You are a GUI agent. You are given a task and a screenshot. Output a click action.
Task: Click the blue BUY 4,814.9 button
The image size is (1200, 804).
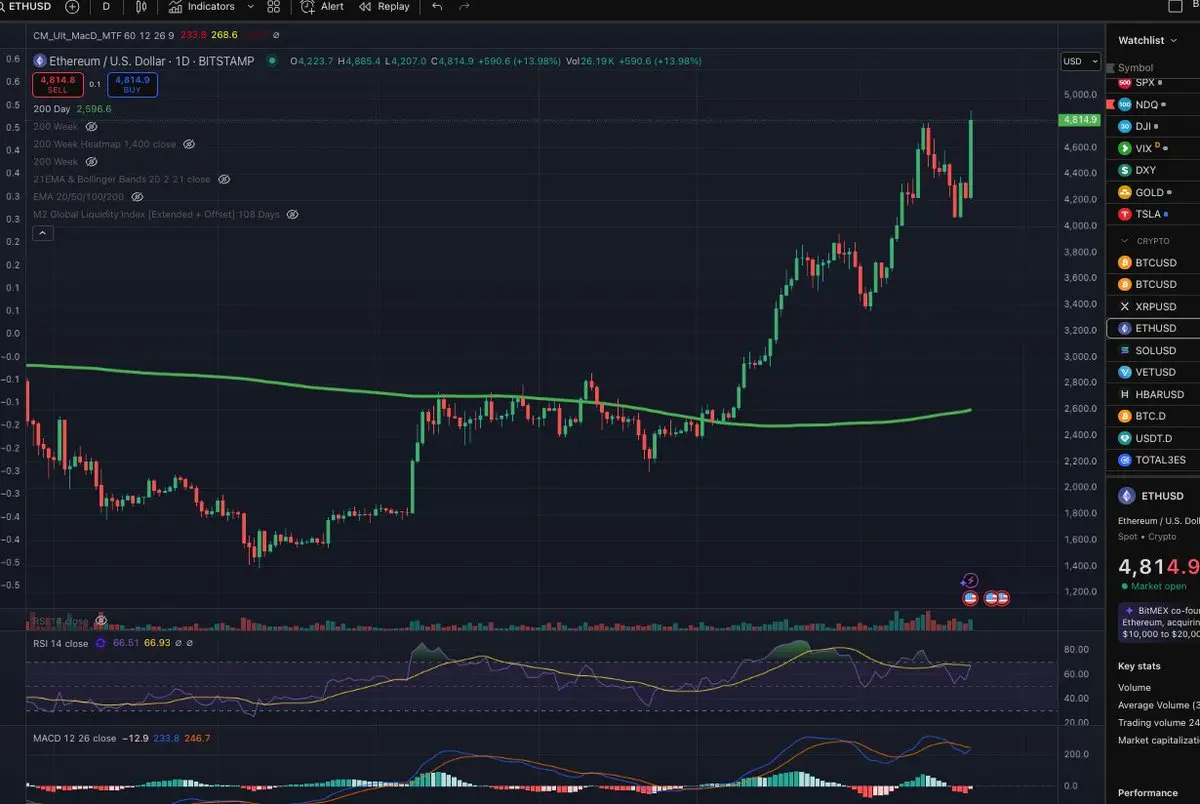click(132, 84)
